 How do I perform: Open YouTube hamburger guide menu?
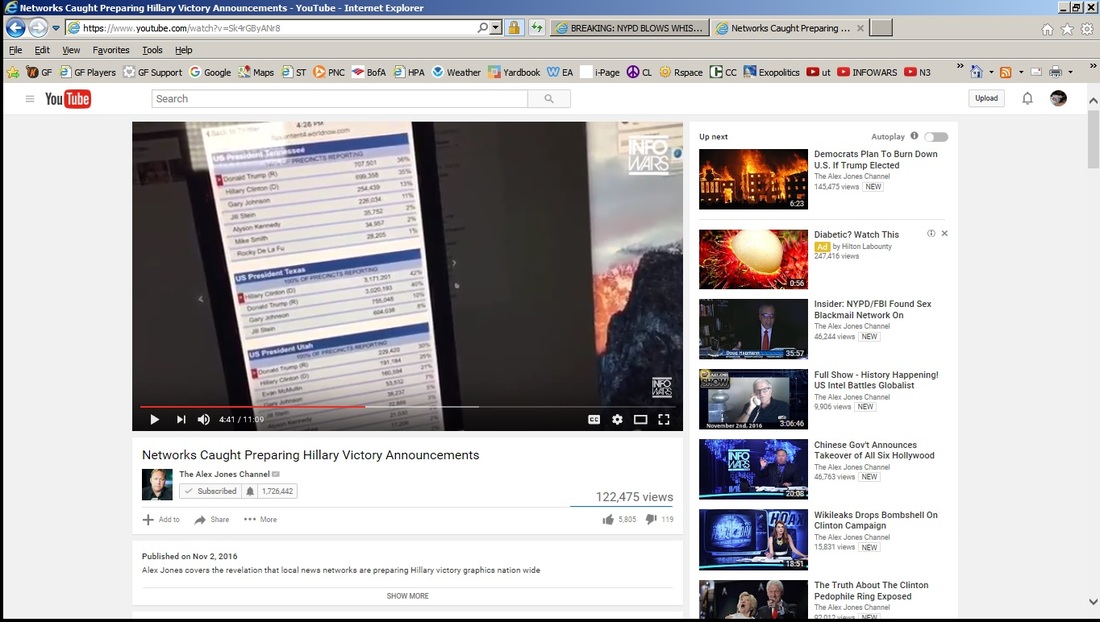coord(29,99)
